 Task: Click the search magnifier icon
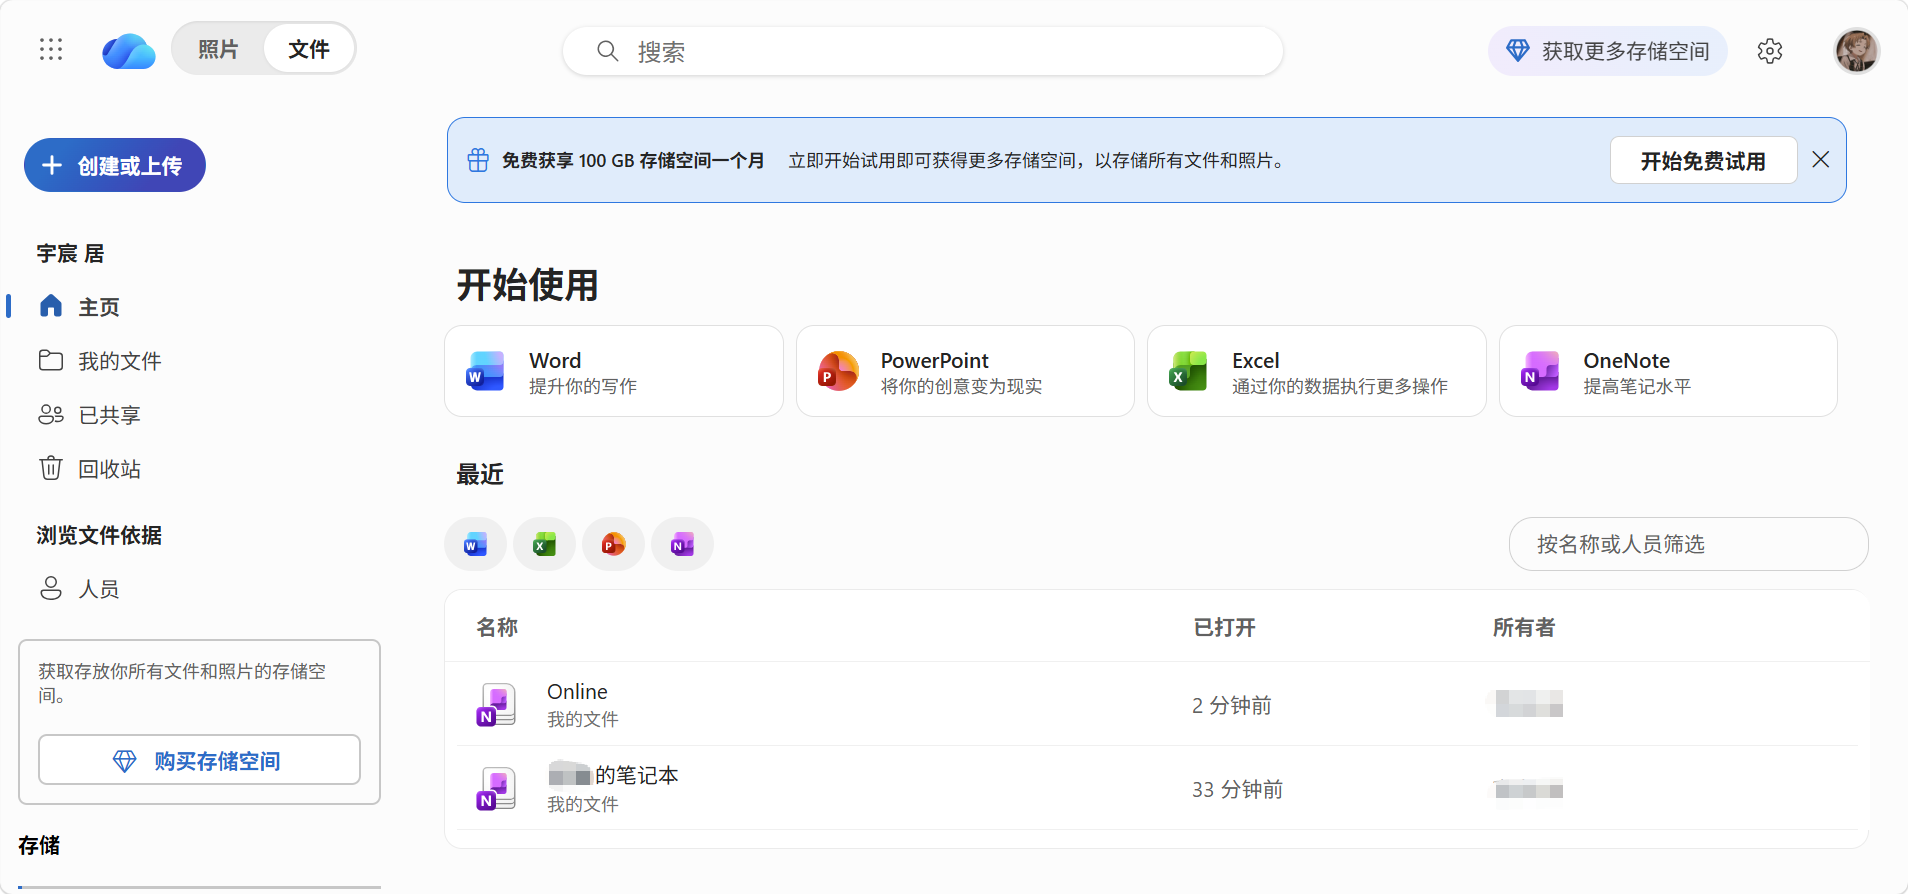(x=607, y=51)
